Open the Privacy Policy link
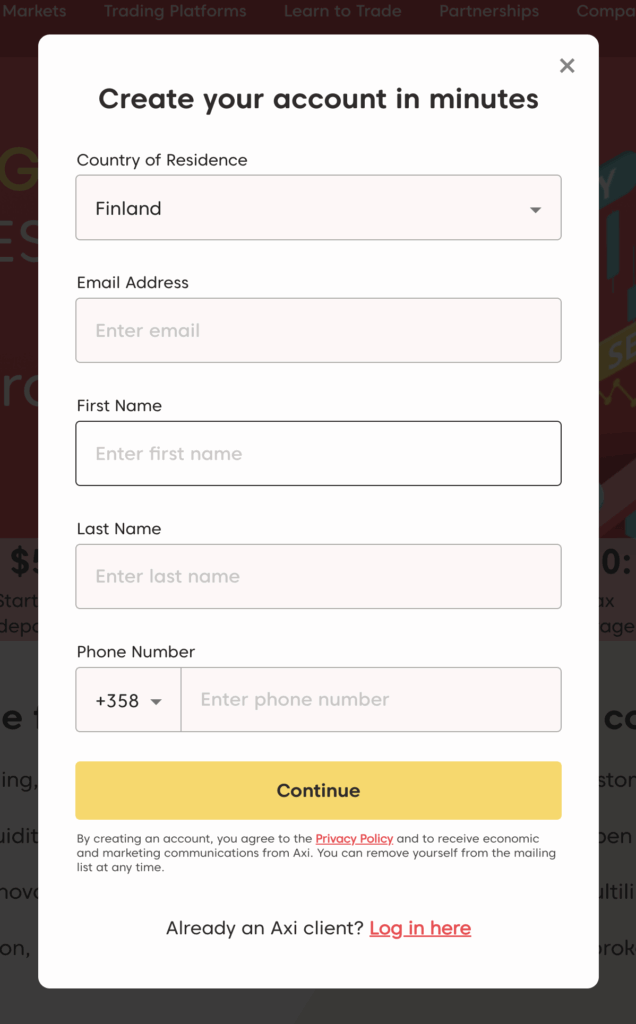 [354, 839]
